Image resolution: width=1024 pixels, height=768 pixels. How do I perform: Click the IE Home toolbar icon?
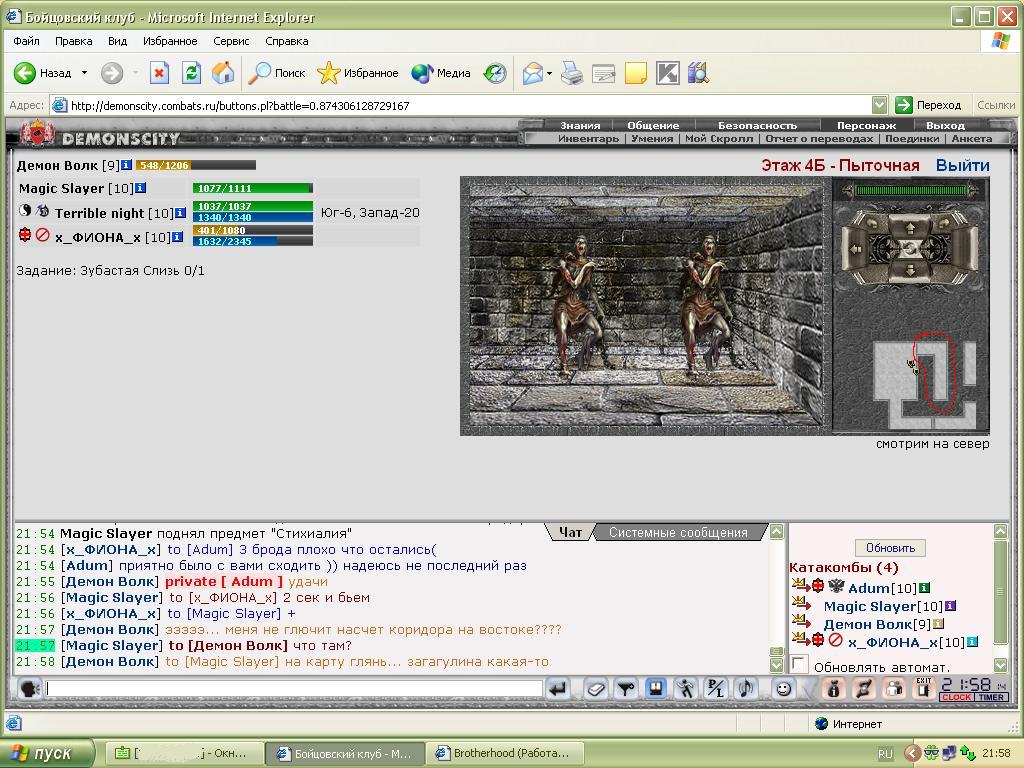tap(223, 72)
